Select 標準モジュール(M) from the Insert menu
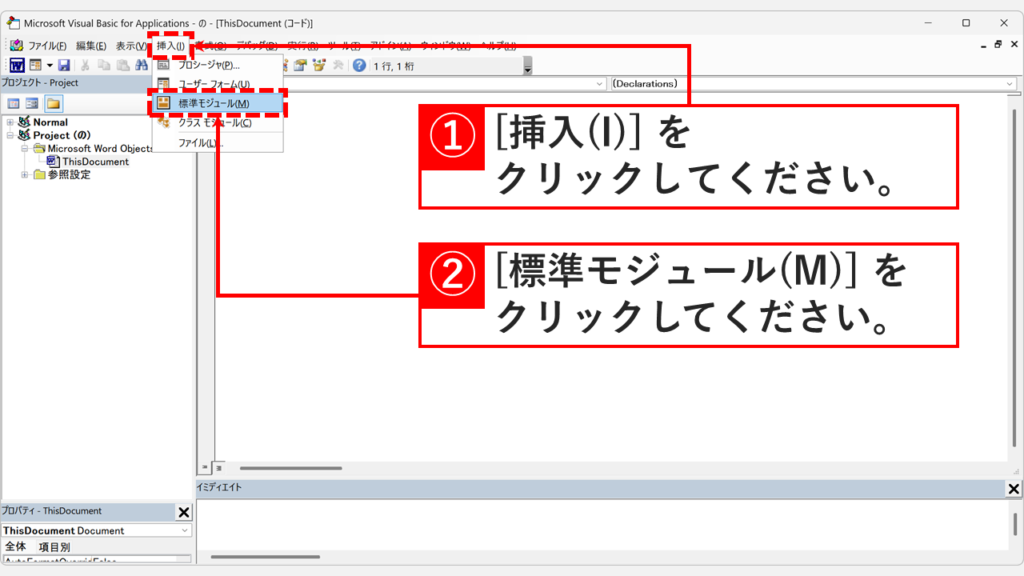 [215, 103]
